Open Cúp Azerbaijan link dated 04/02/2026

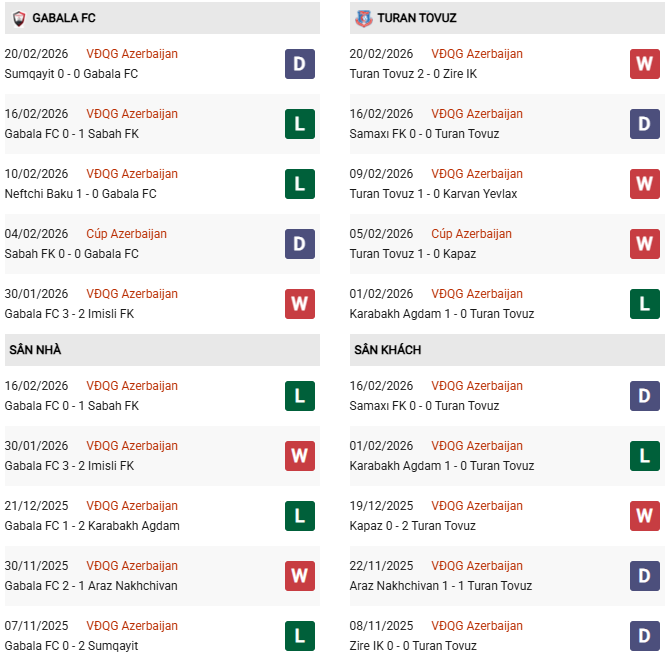coord(126,234)
